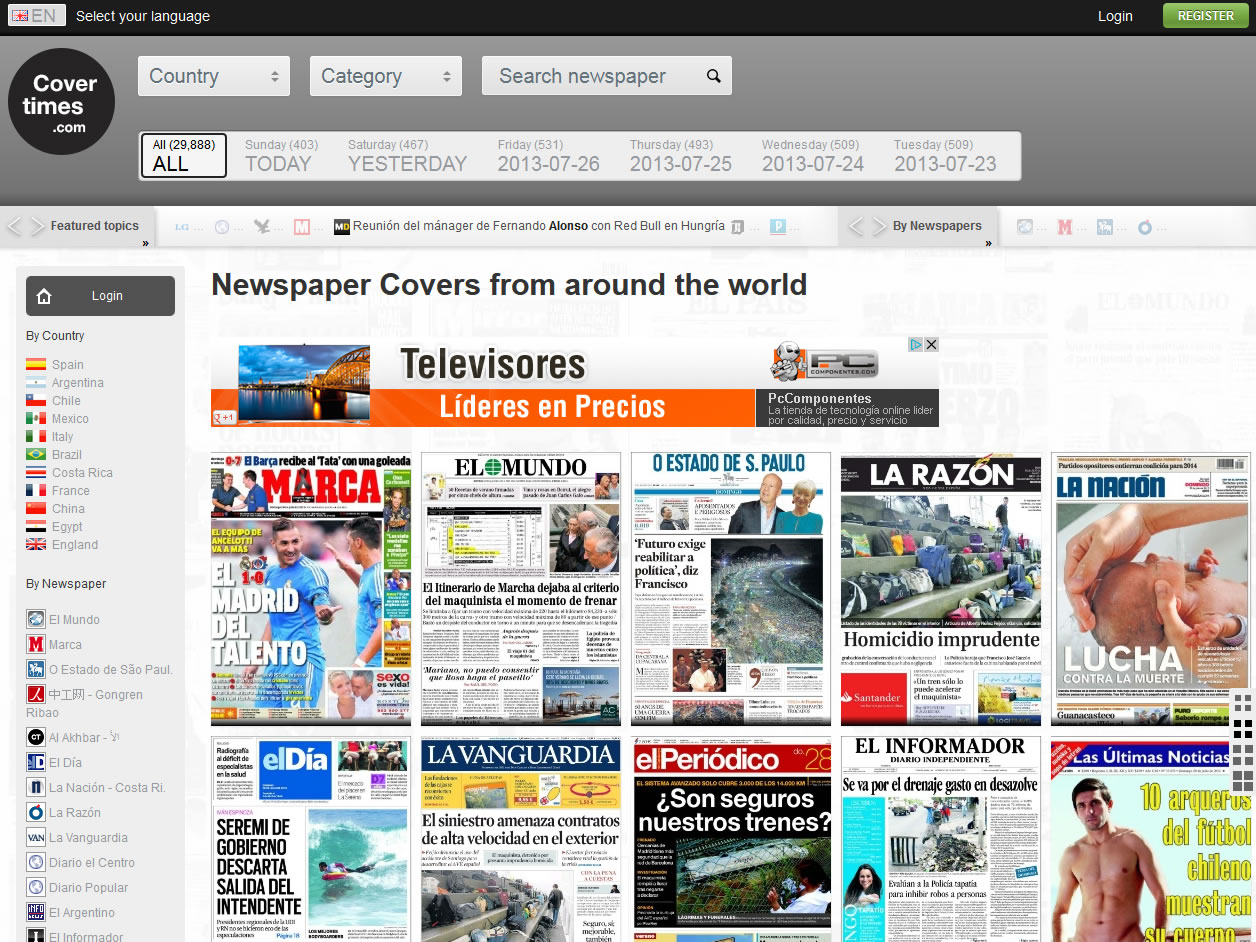Switch to the TODAY Sunday tab

coord(281,156)
